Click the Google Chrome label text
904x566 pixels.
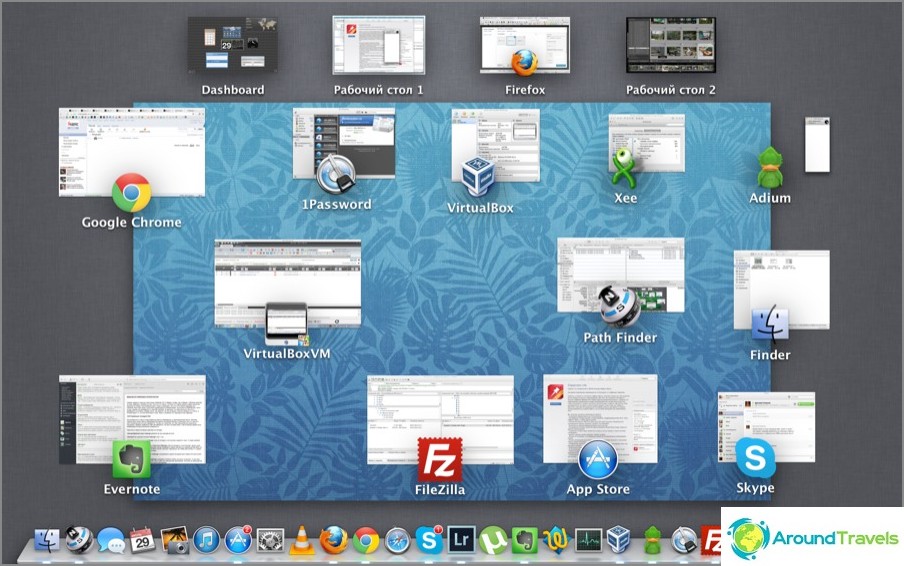(131, 222)
